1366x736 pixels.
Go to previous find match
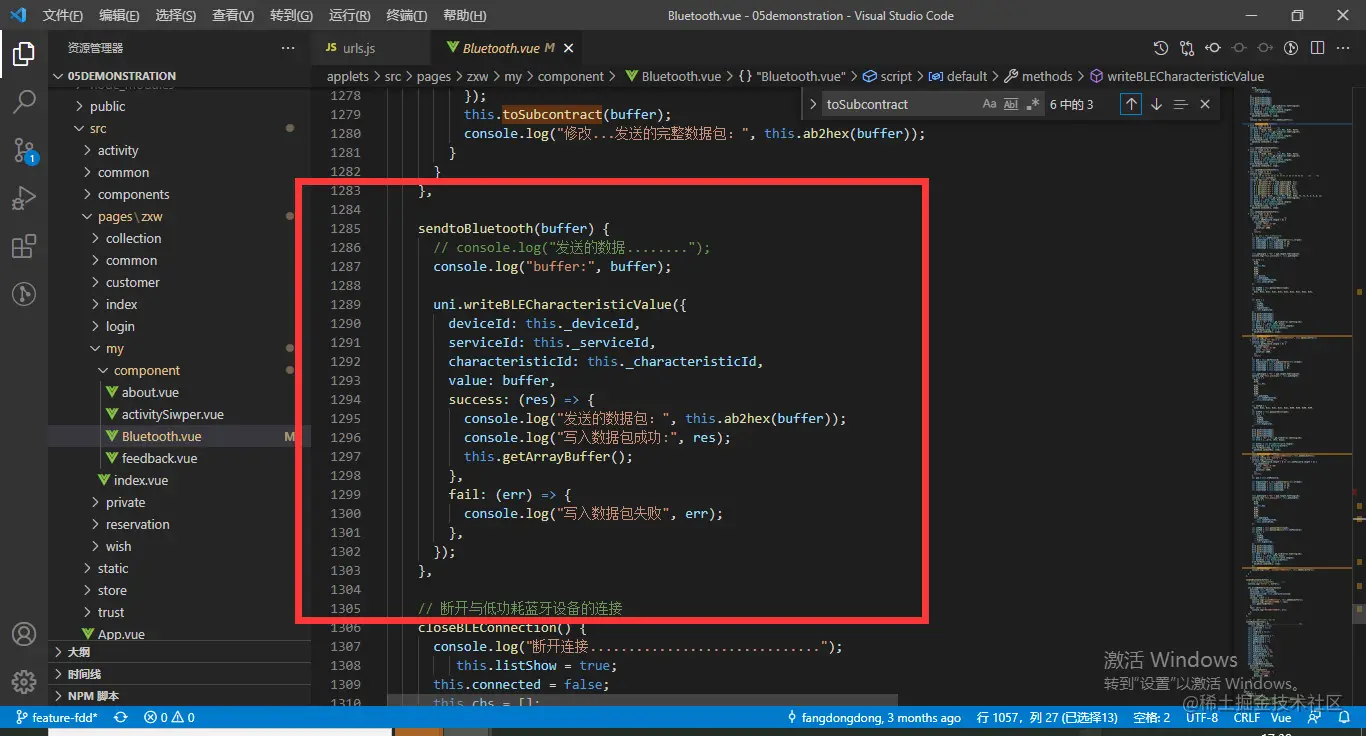[1131, 104]
